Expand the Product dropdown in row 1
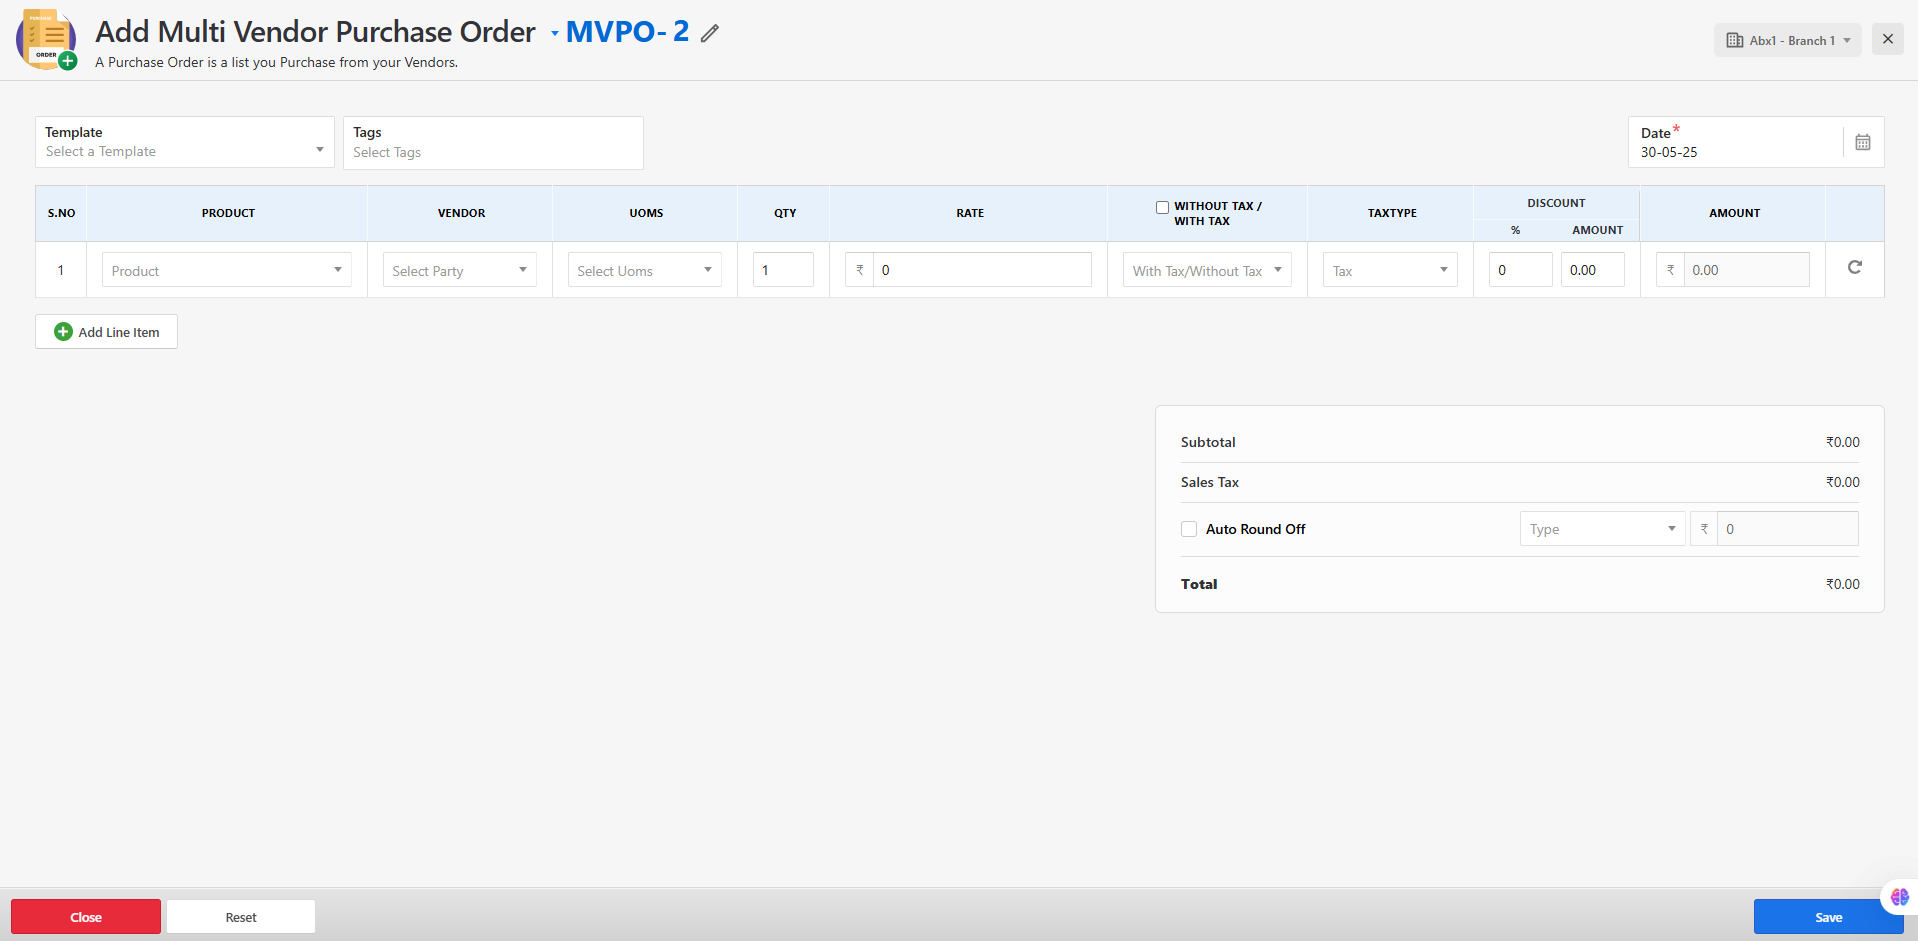1918x941 pixels. tap(226, 270)
